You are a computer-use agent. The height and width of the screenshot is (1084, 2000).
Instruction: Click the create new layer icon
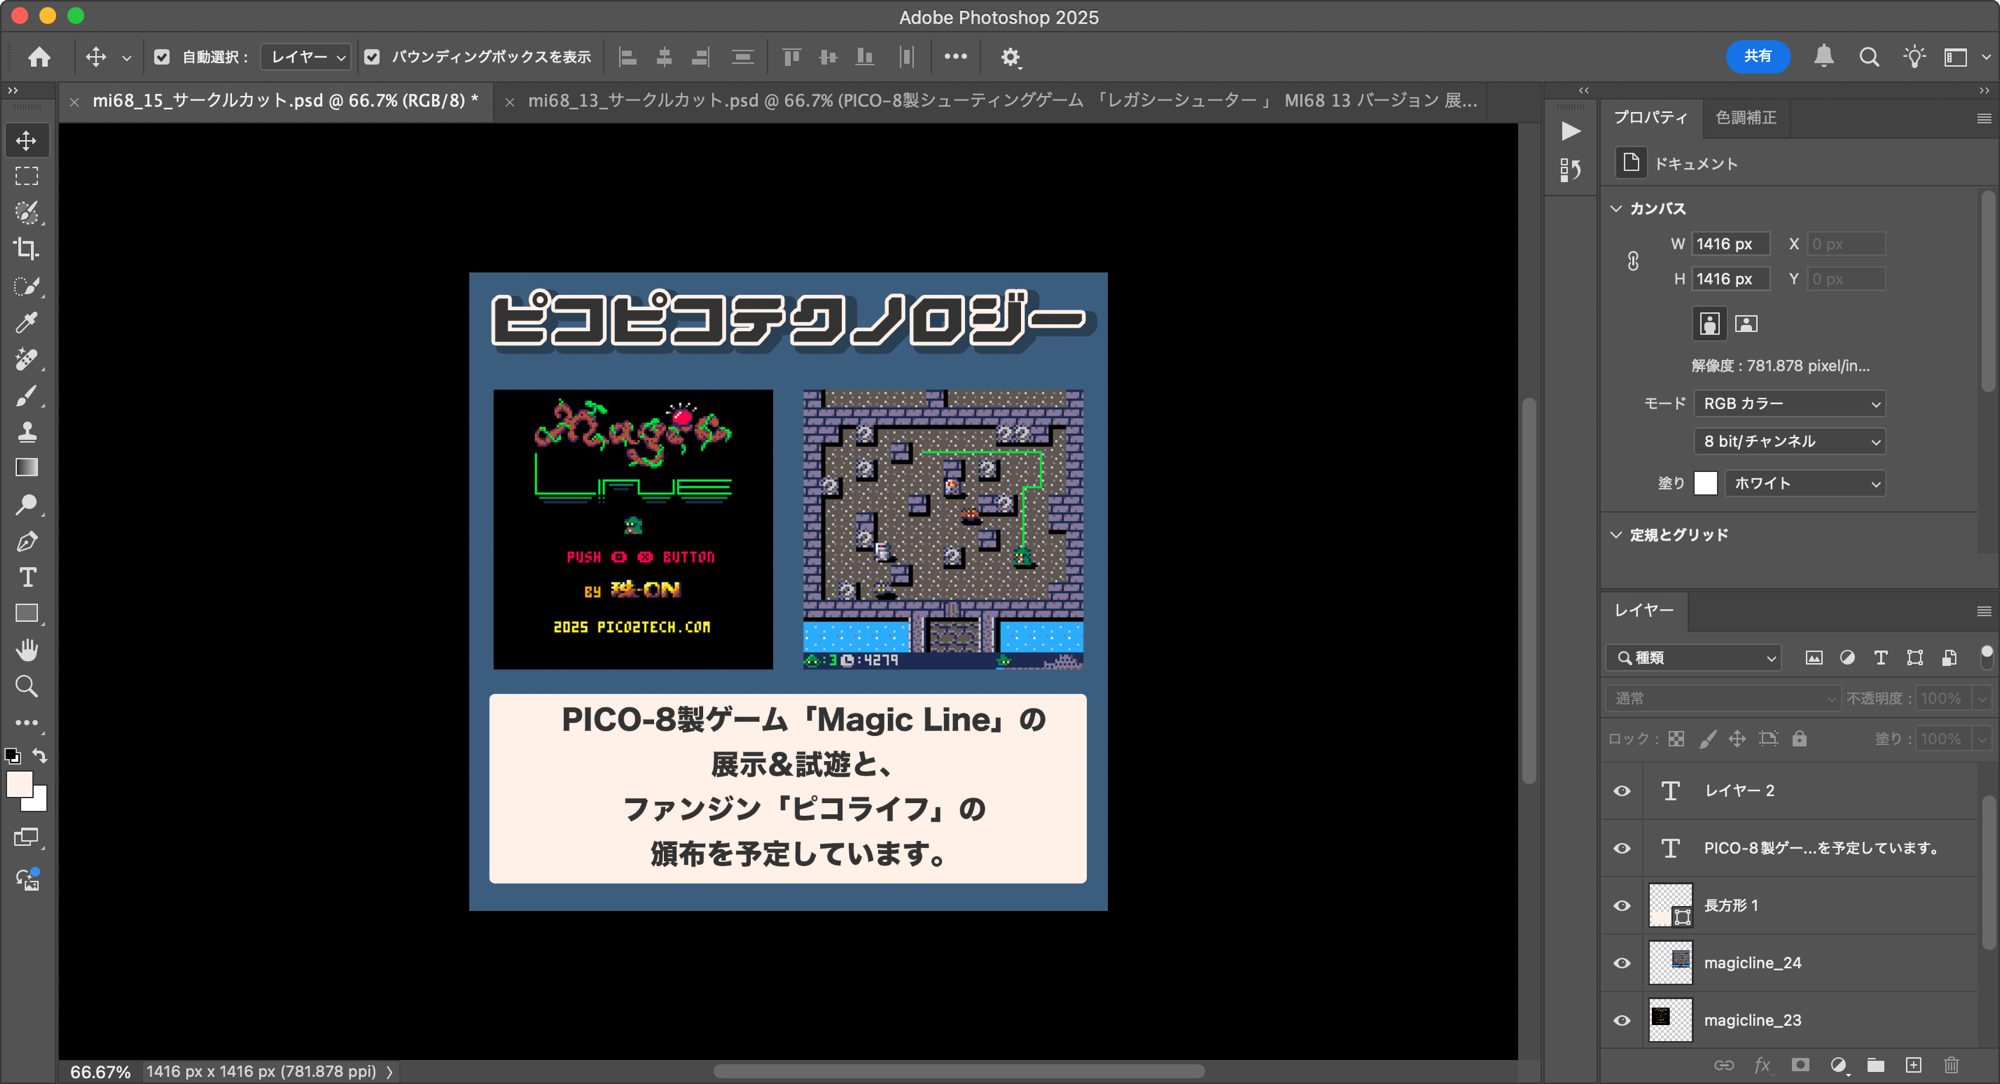1913,1065
